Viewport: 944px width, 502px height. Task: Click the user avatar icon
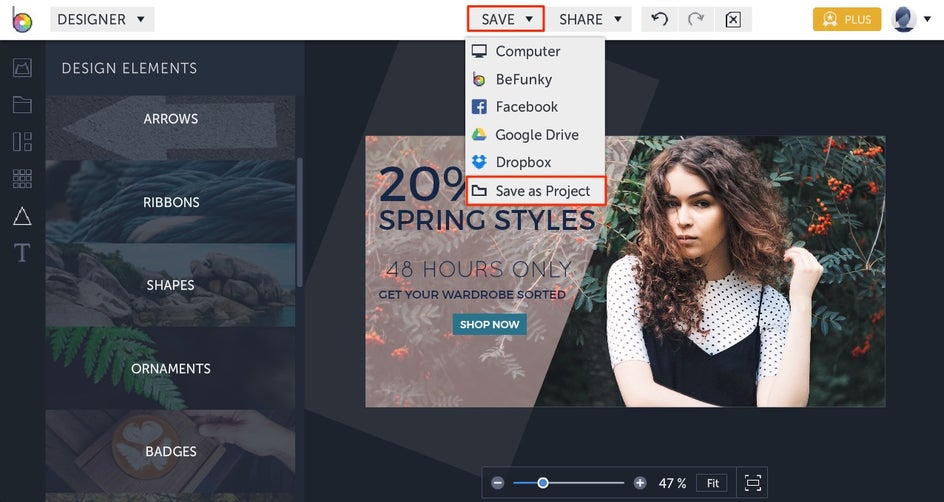[904, 19]
